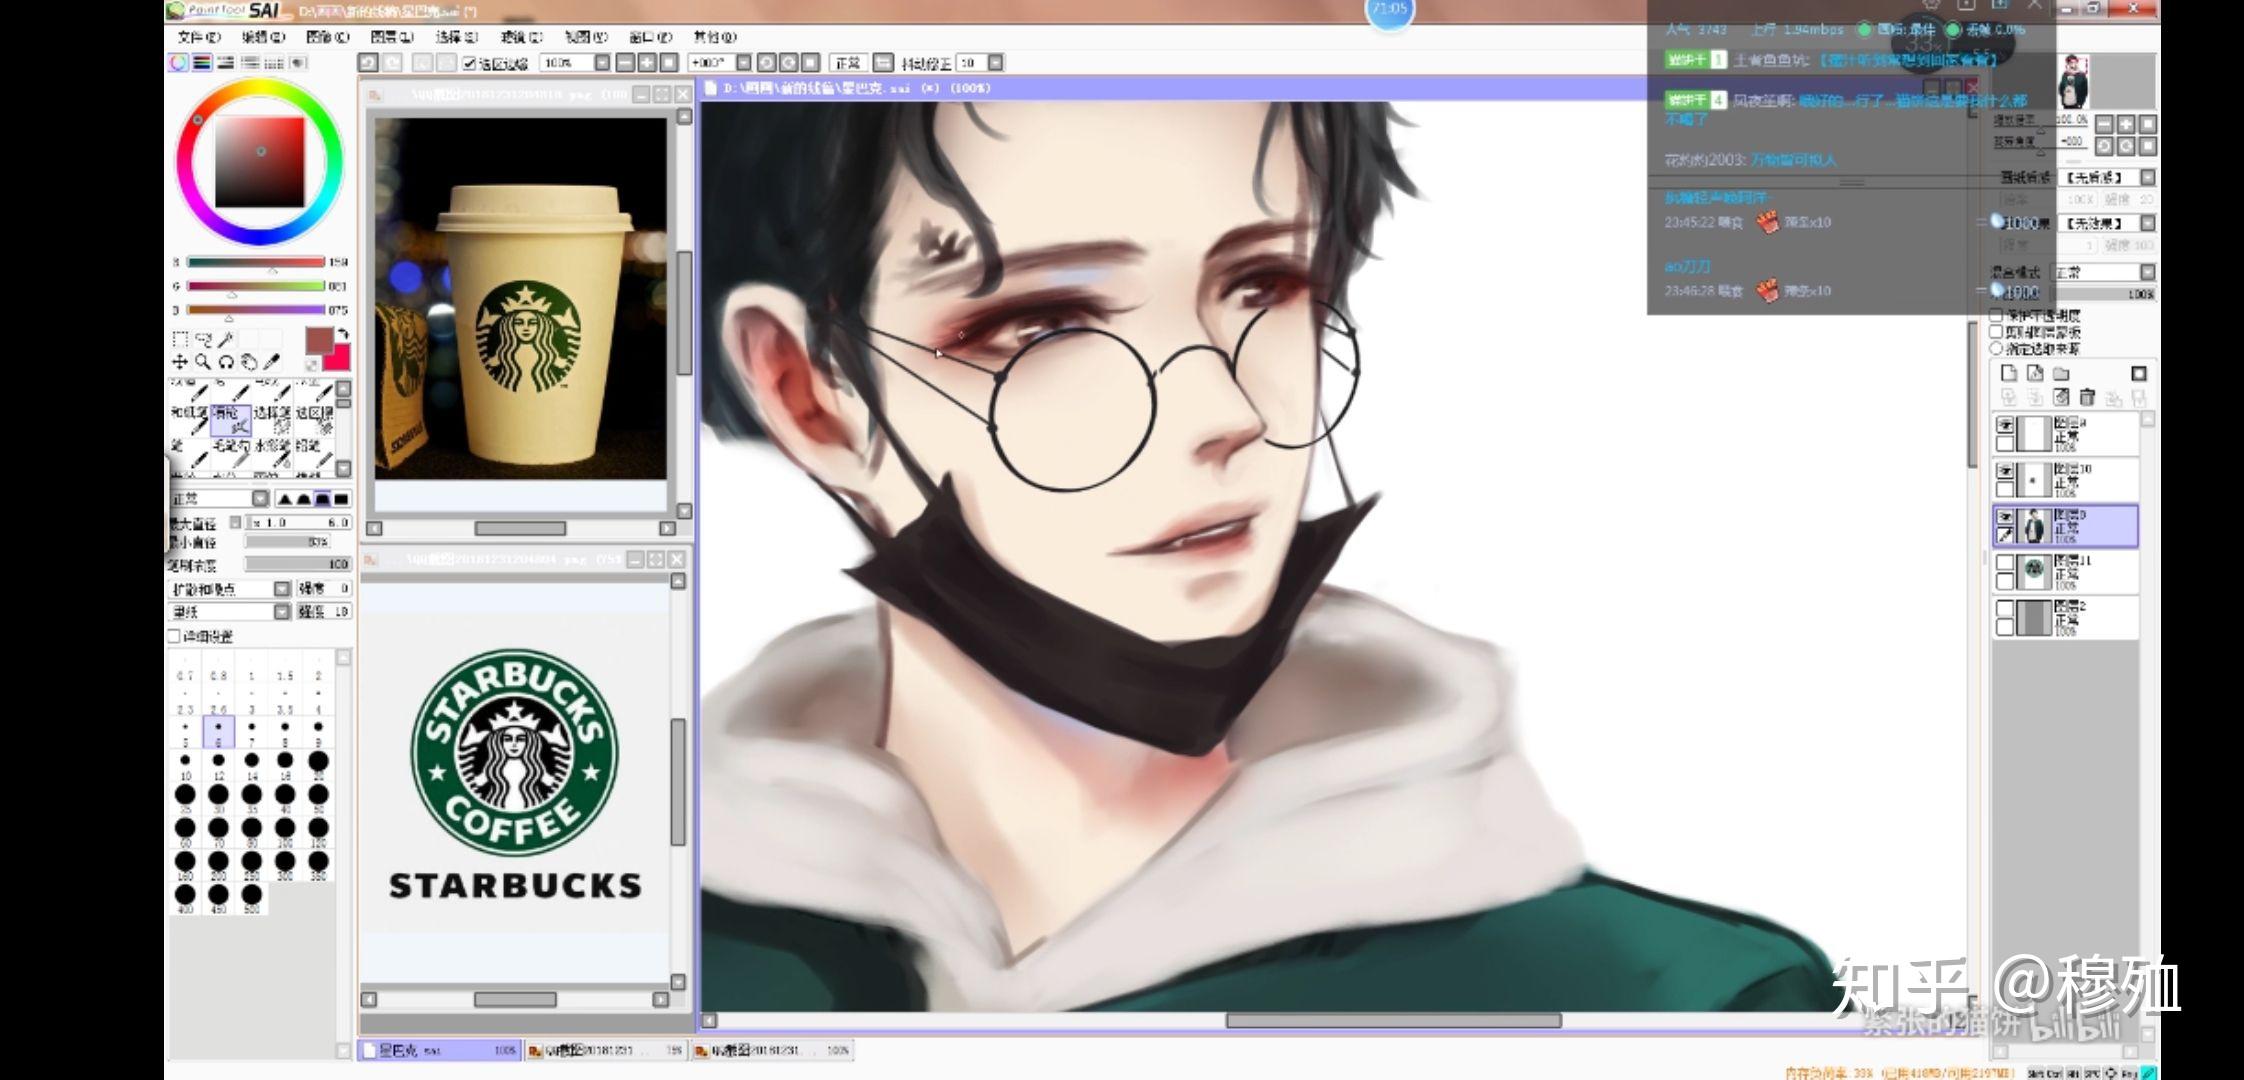Select the Zoom magnifier tool
This screenshot has width=2244, height=1080.
[x=203, y=362]
